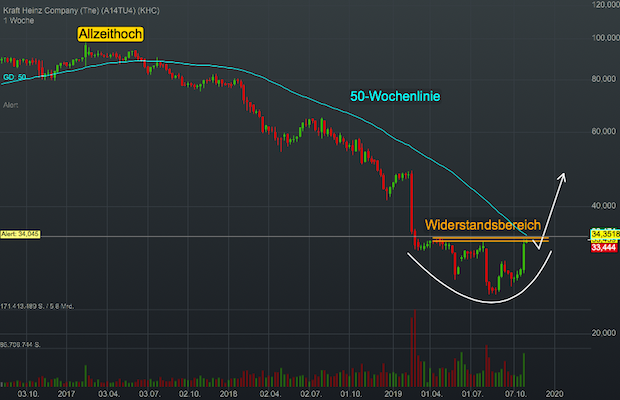
Task: Click the '01.10.' date axis label
Action: click(351, 394)
